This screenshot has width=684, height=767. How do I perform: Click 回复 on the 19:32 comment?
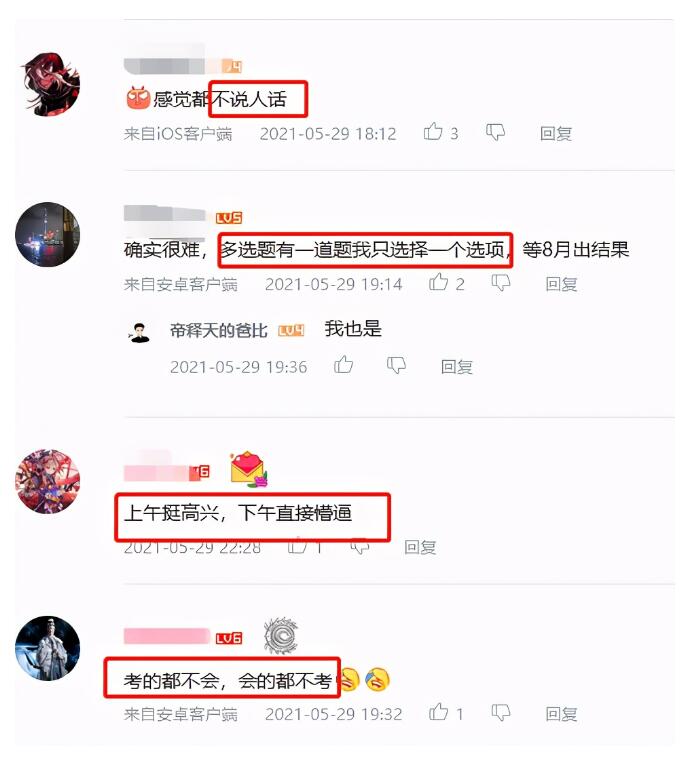[x=561, y=714]
